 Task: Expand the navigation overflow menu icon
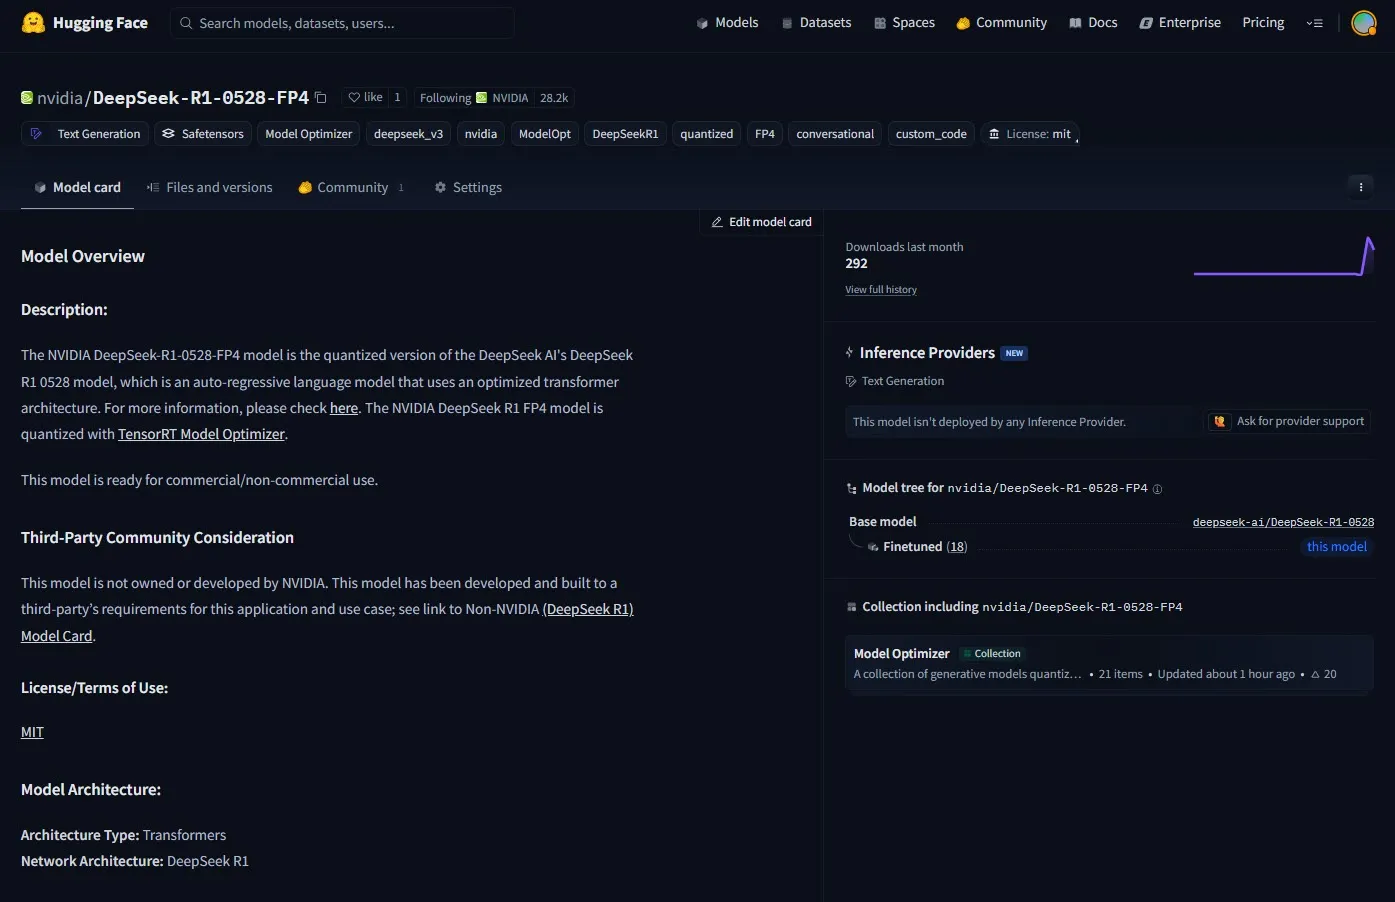click(1314, 23)
